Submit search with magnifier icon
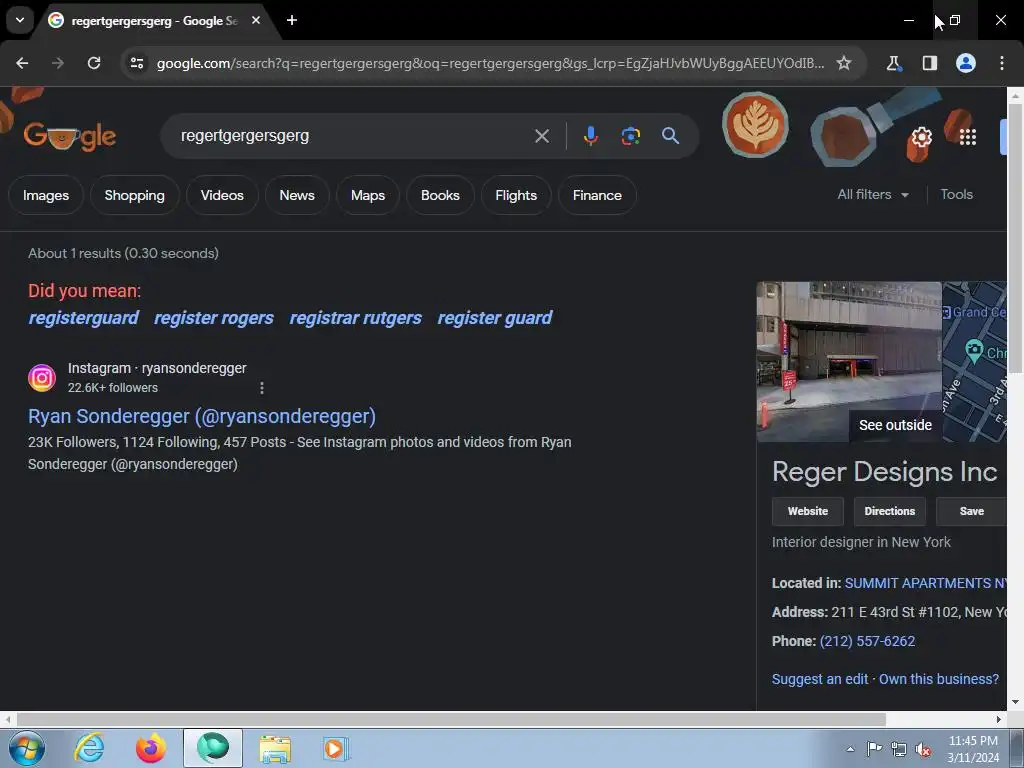This screenshot has width=1024, height=768. coord(671,136)
